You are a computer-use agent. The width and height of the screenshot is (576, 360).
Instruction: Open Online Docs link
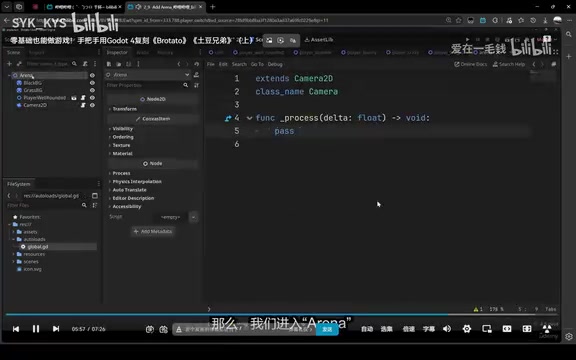click(471, 64)
